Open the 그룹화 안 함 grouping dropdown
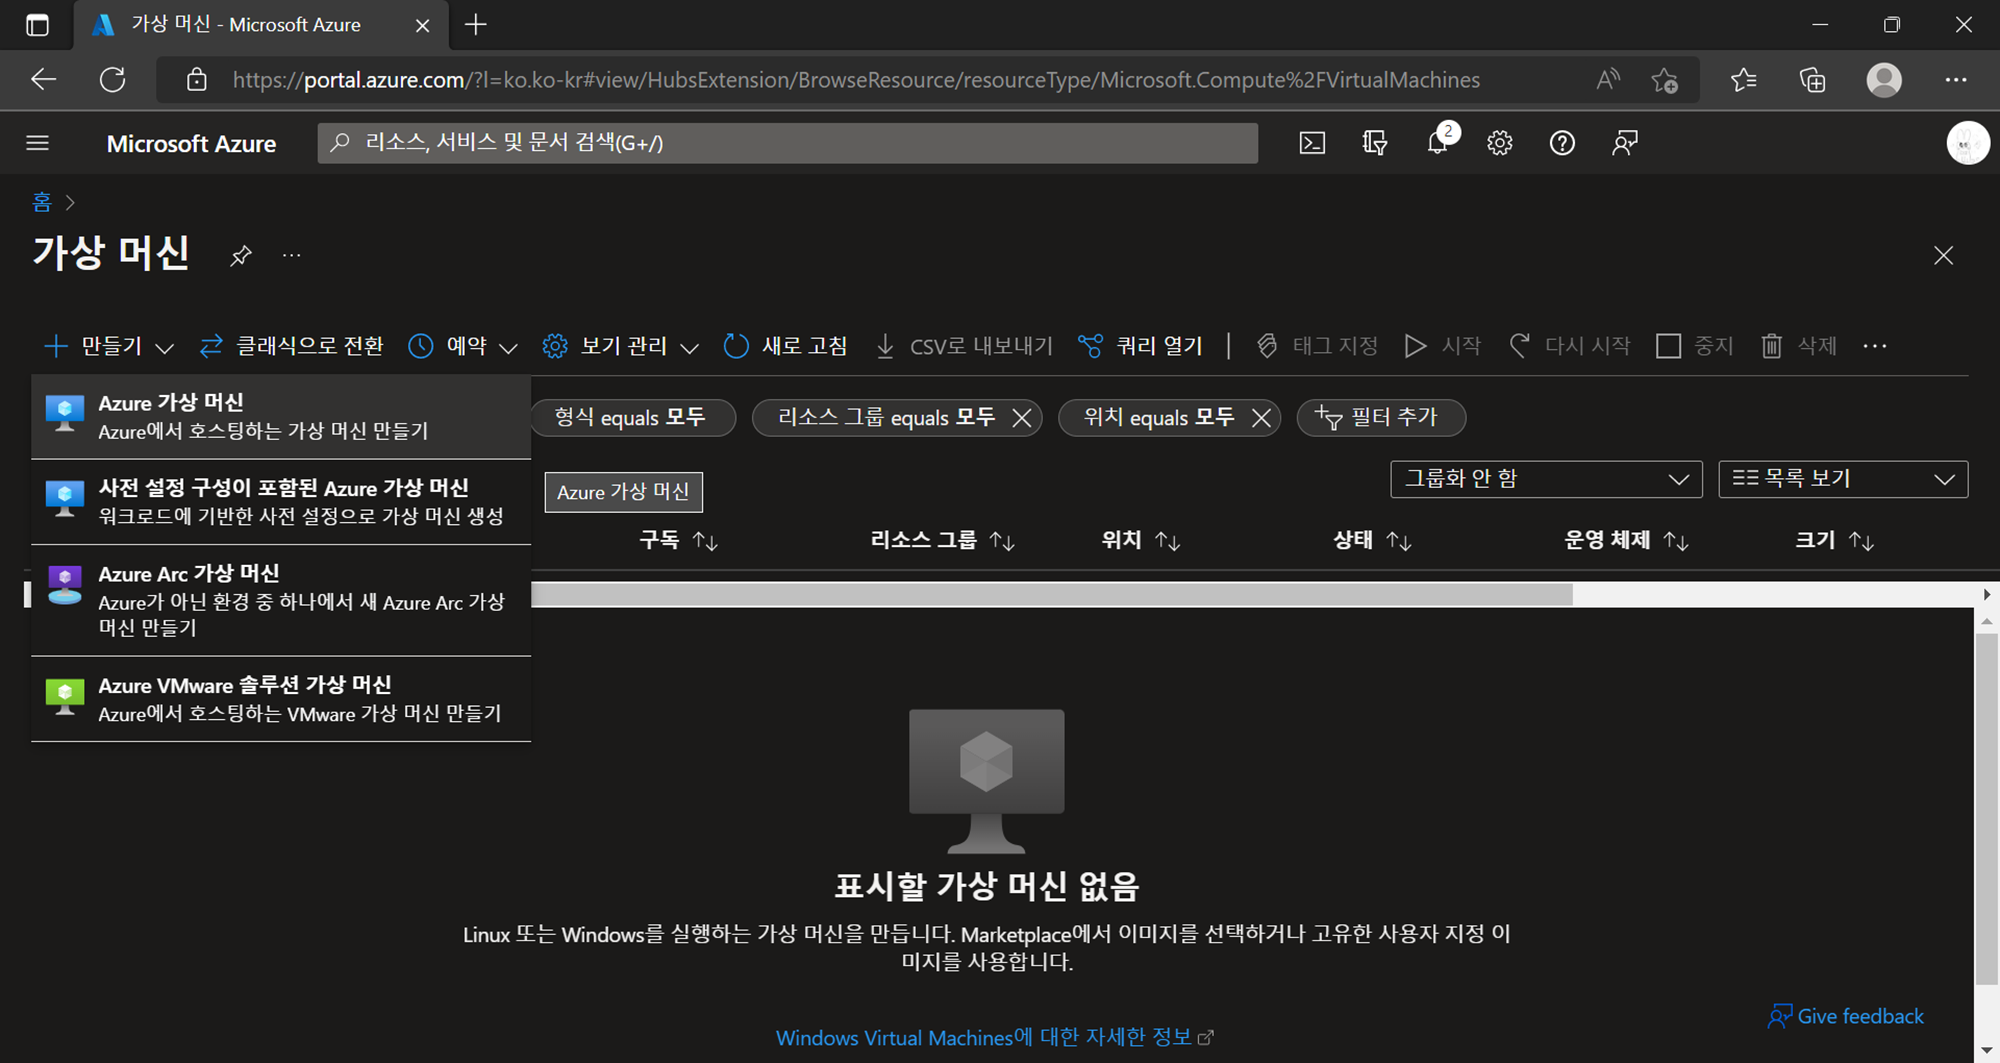The height and width of the screenshot is (1063, 2000). (x=1546, y=479)
